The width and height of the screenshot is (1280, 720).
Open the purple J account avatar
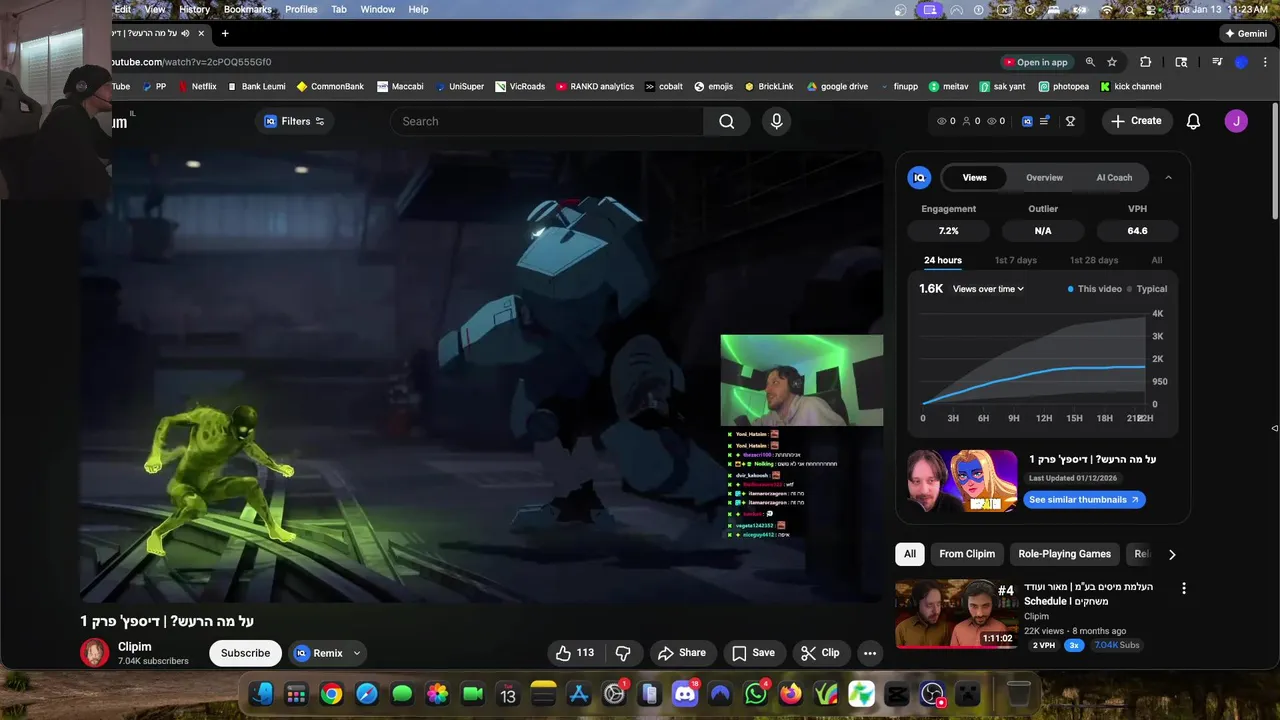tap(1236, 121)
